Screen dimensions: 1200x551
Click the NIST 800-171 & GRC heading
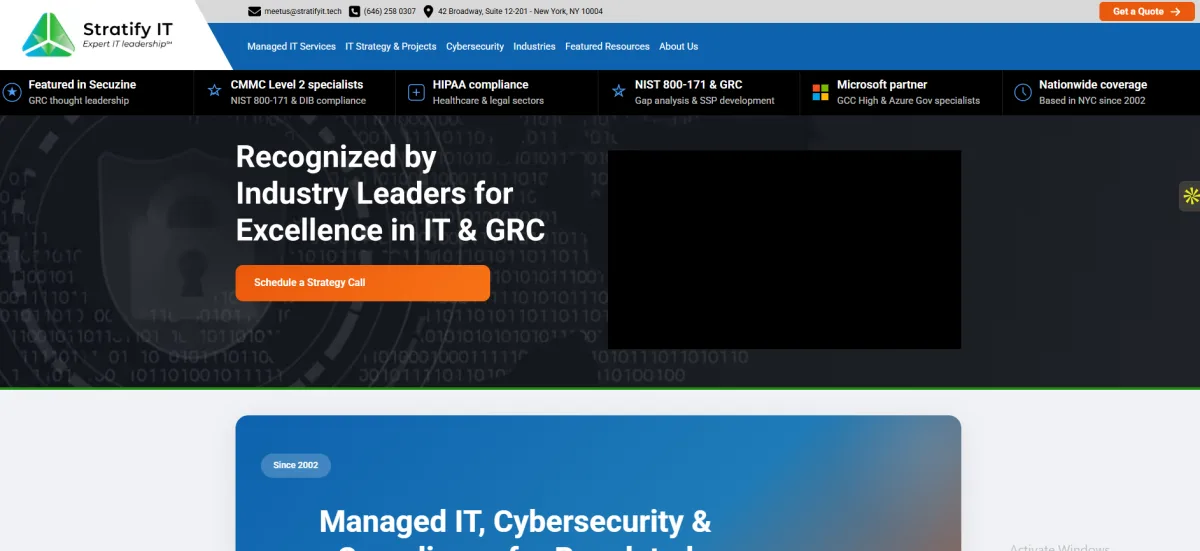point(688,85)
